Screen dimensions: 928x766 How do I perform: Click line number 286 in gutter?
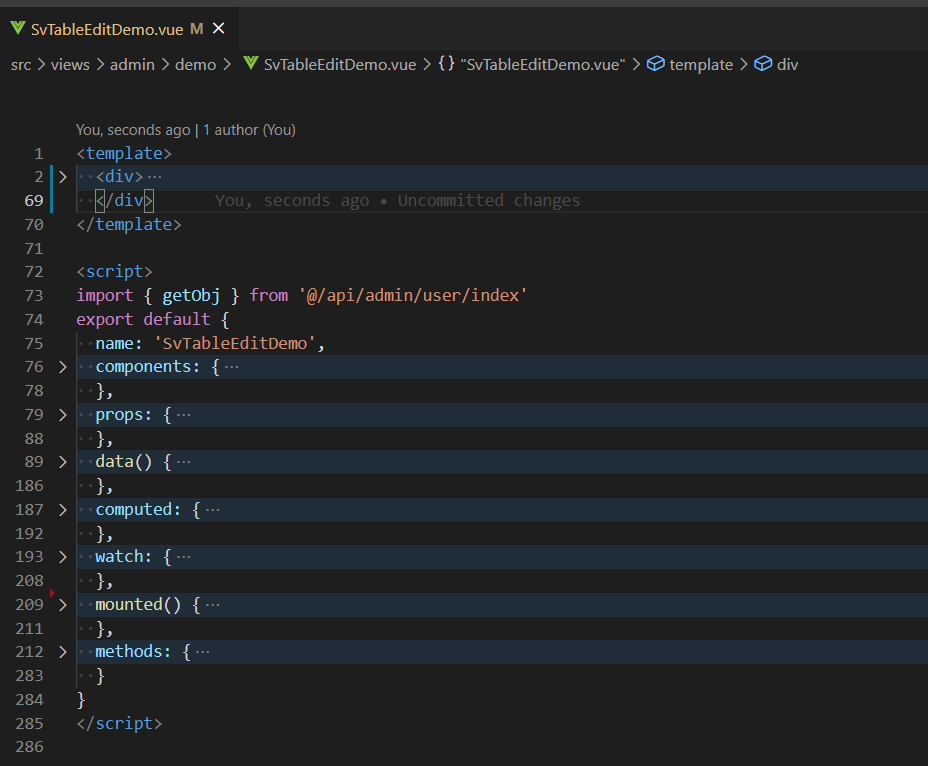pos(29,746)
